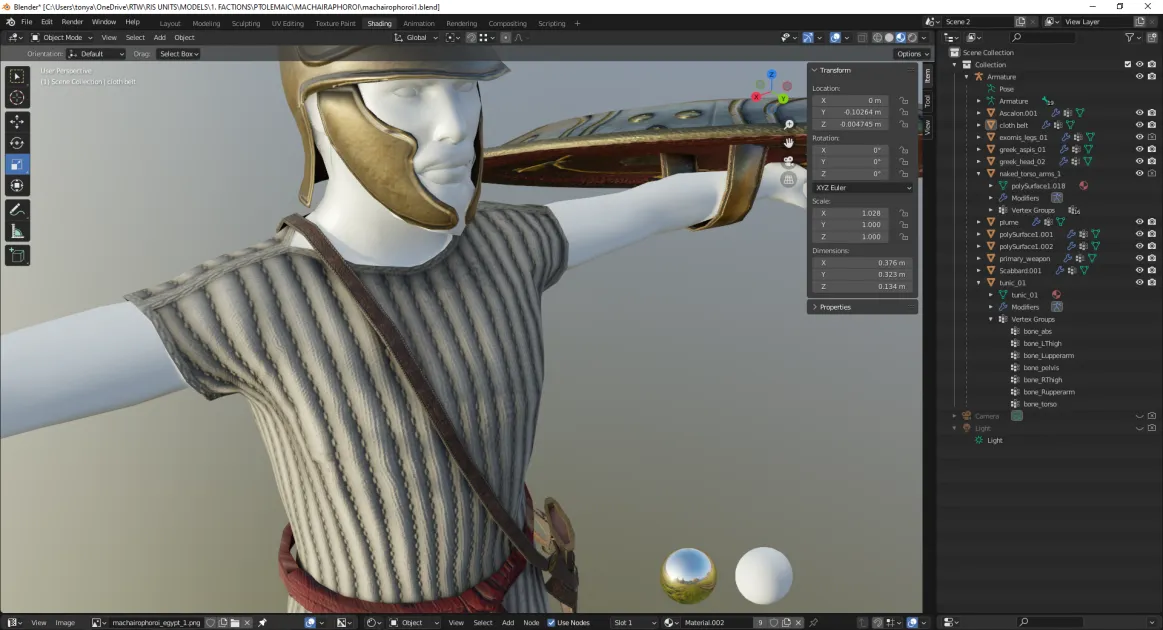The height and width of the screenshot is (630, 1163).
Task: Click the Options button in viewport header
Action: [912, 53]
